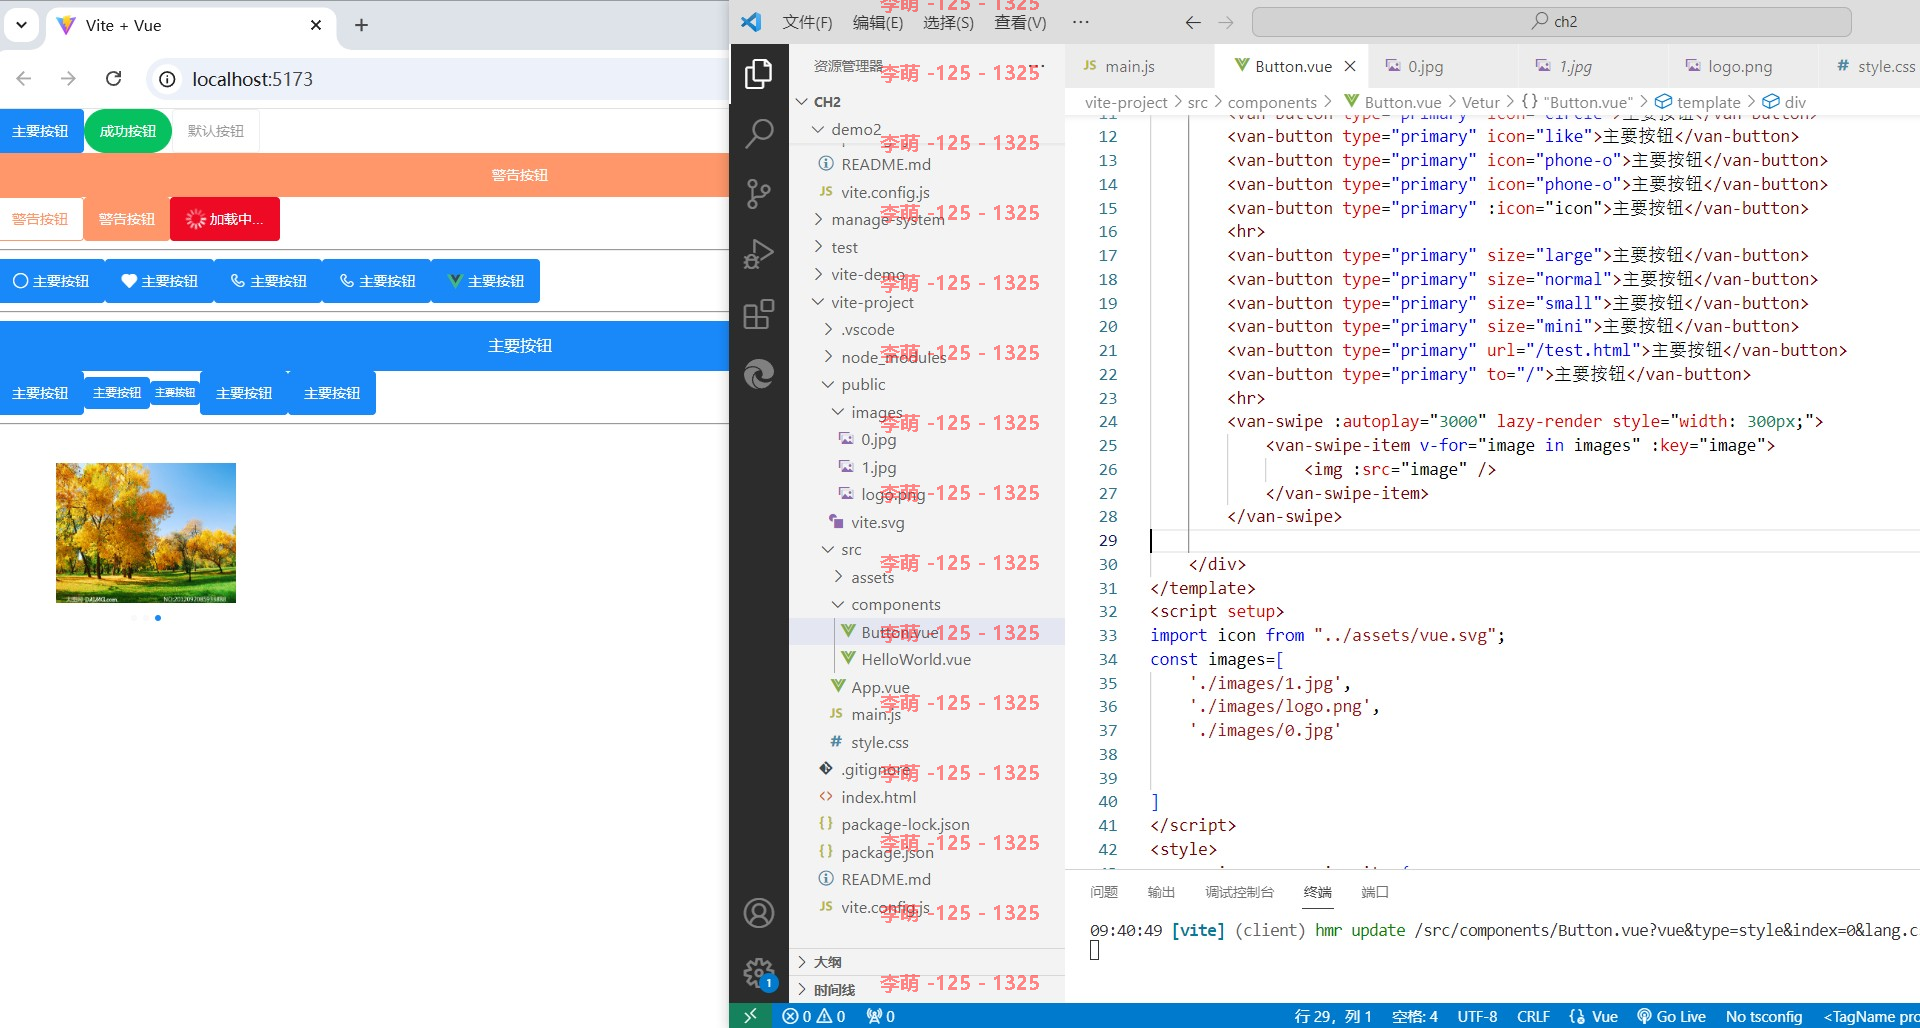Click the UTF-8 encoding indicator

1477,1016
